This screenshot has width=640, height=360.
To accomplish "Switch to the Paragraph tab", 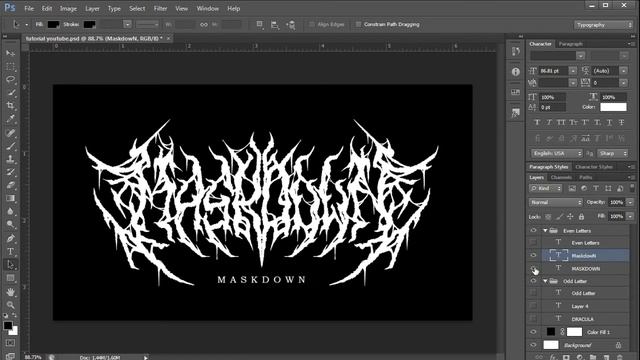I will [571, 44].
